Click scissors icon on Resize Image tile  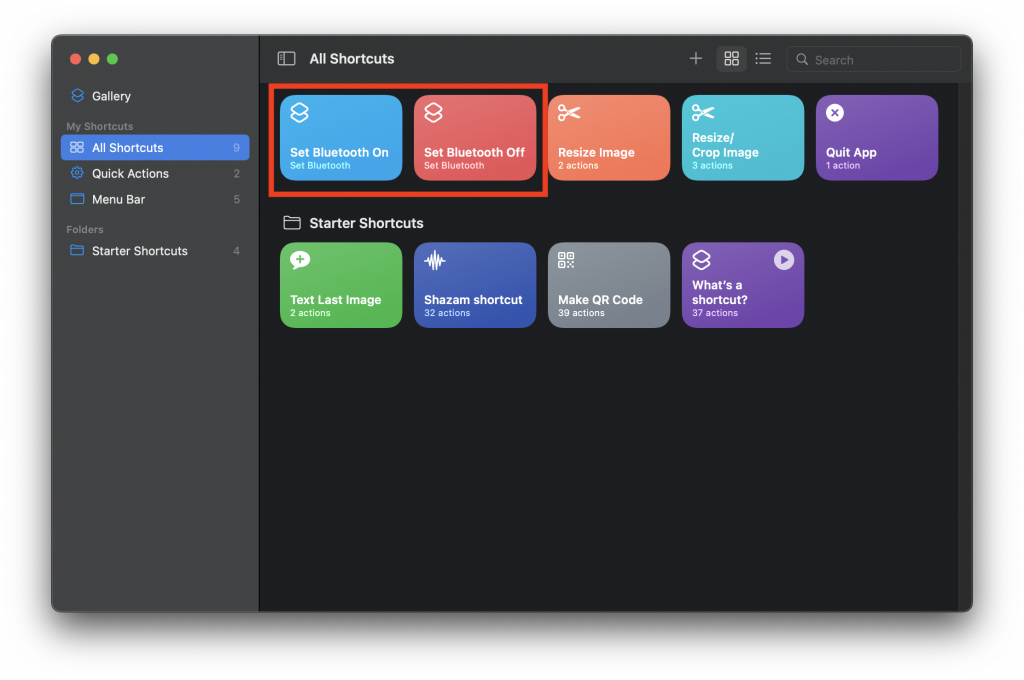click(x=569, y=113)
